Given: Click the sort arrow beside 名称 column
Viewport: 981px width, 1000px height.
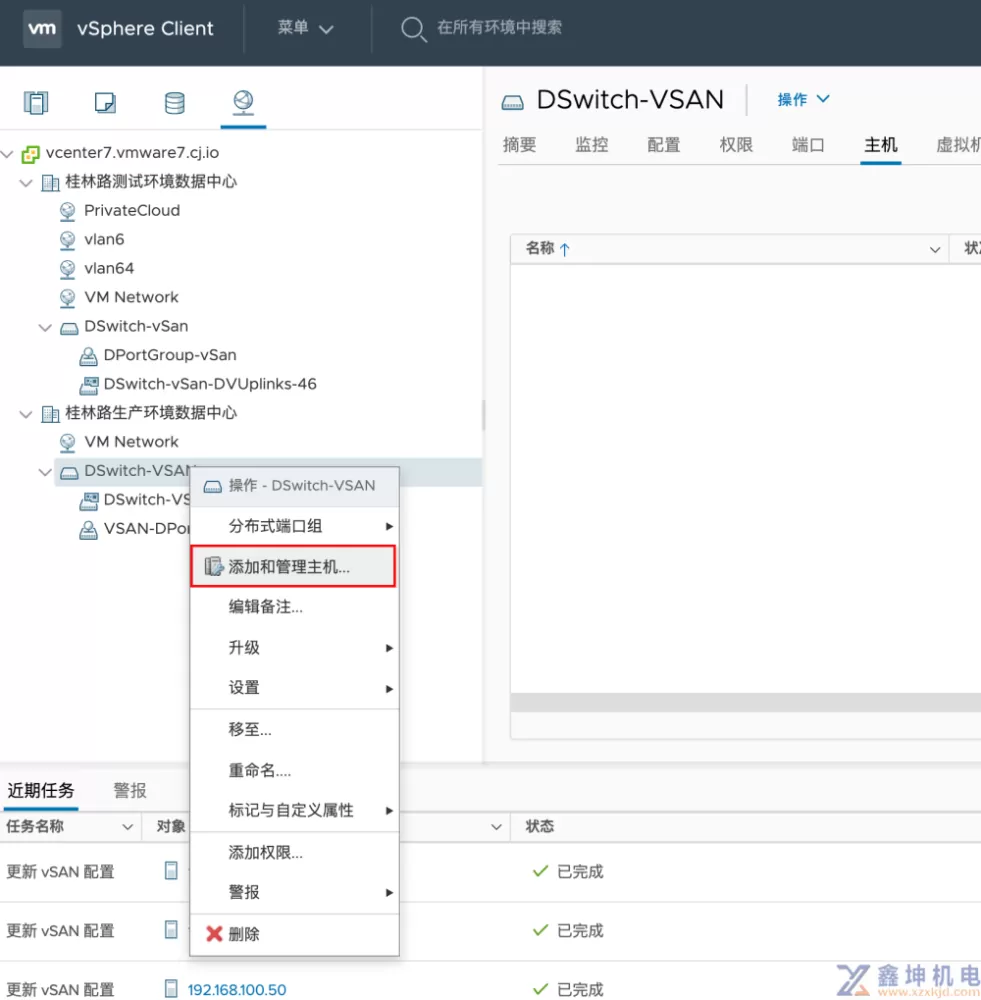Looking at the screenshot, I should point(564,249).
